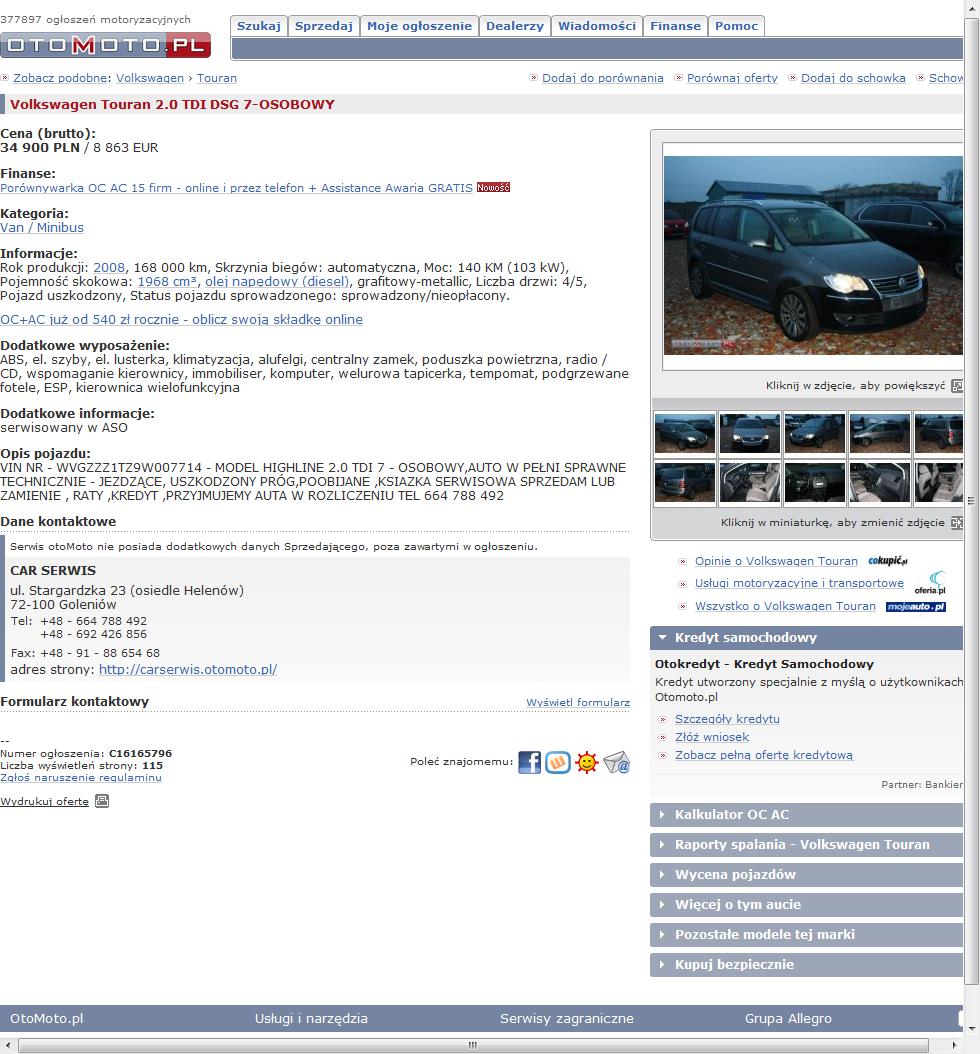980x1054 pixels.
Task: Open the Pomoc tab
Action: (x=737, y=26)
